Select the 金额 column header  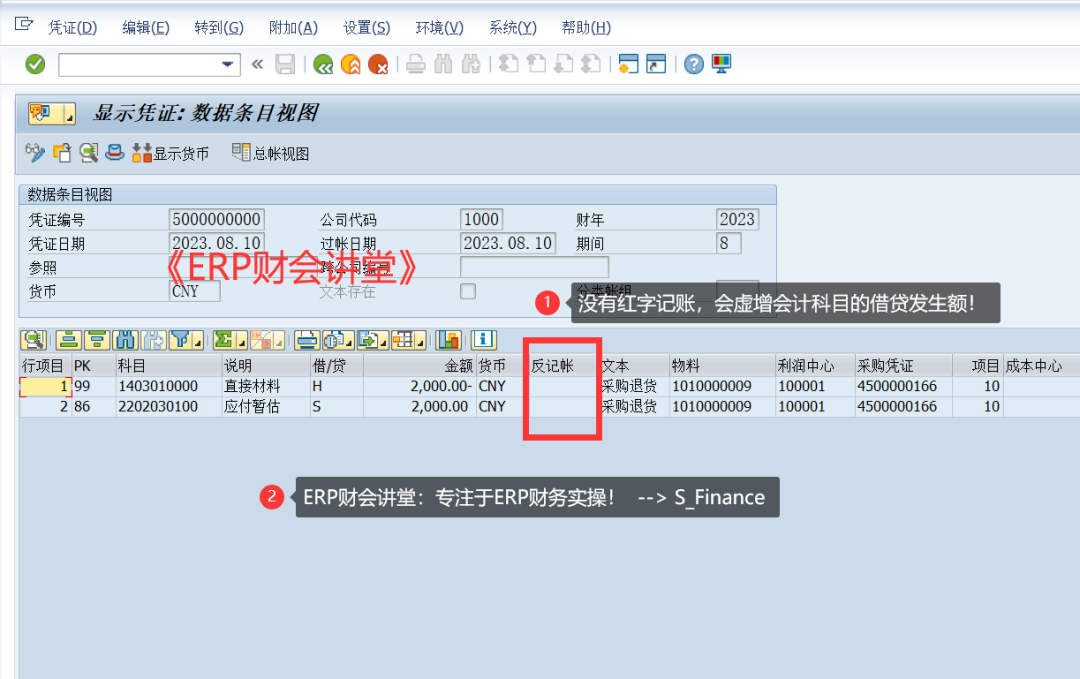418,366
